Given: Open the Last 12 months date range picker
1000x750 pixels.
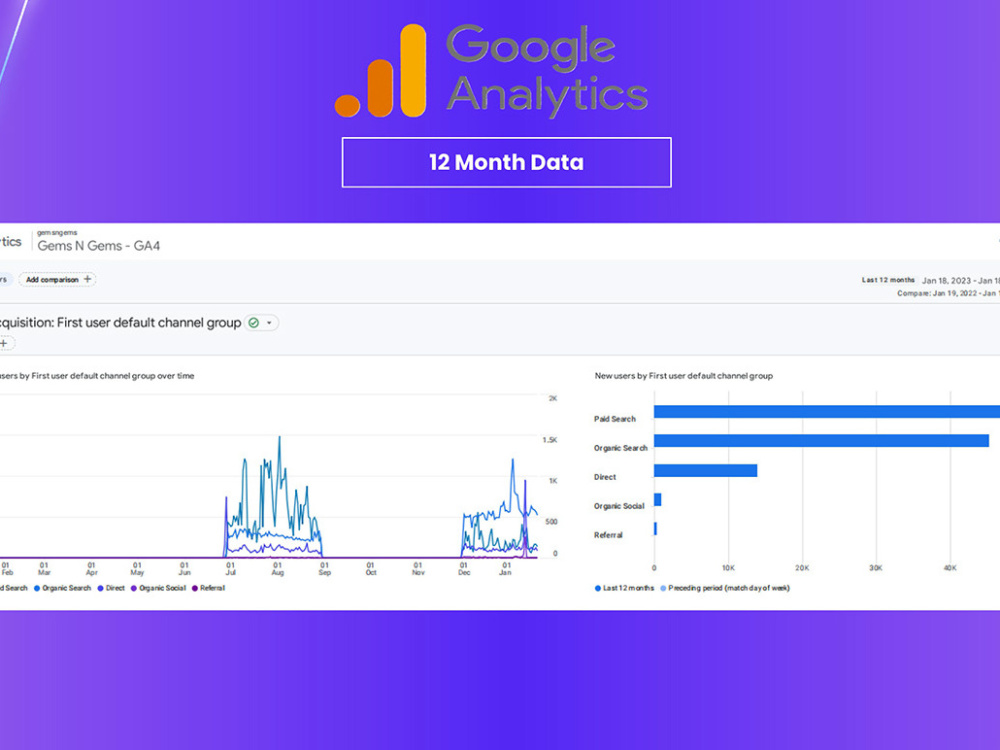Looking at the screenshot, I should click(x=930, y=280).
